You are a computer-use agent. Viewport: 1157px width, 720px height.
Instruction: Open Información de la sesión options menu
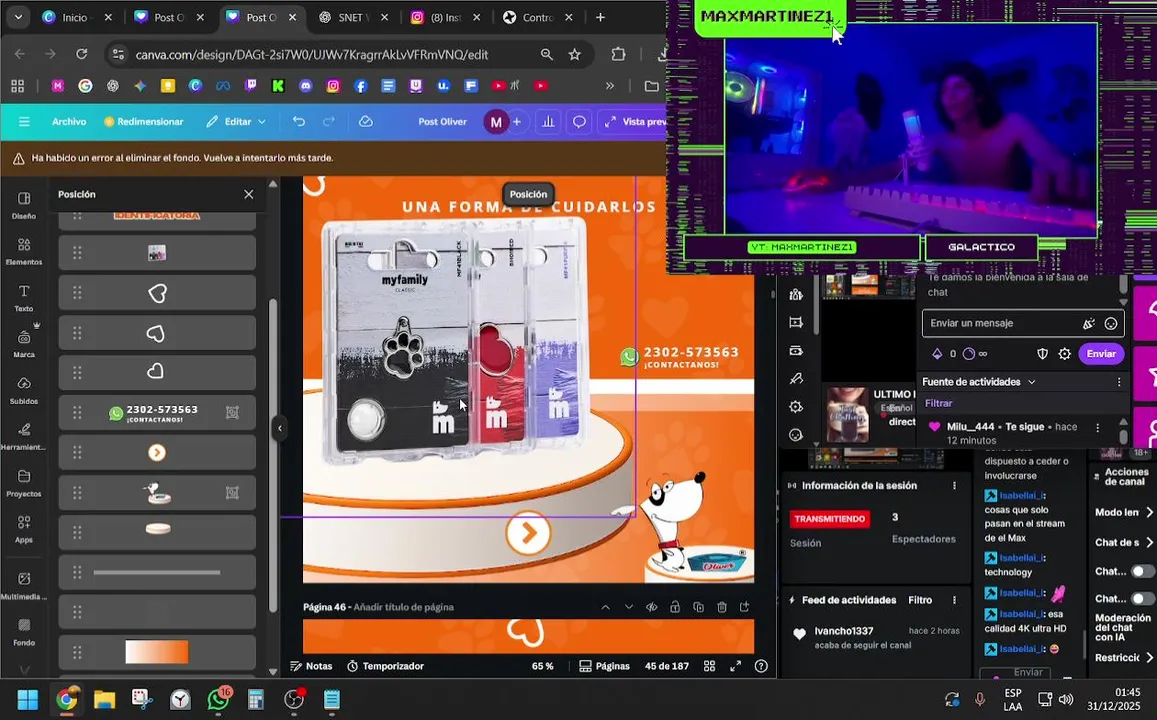click(954, 485)
